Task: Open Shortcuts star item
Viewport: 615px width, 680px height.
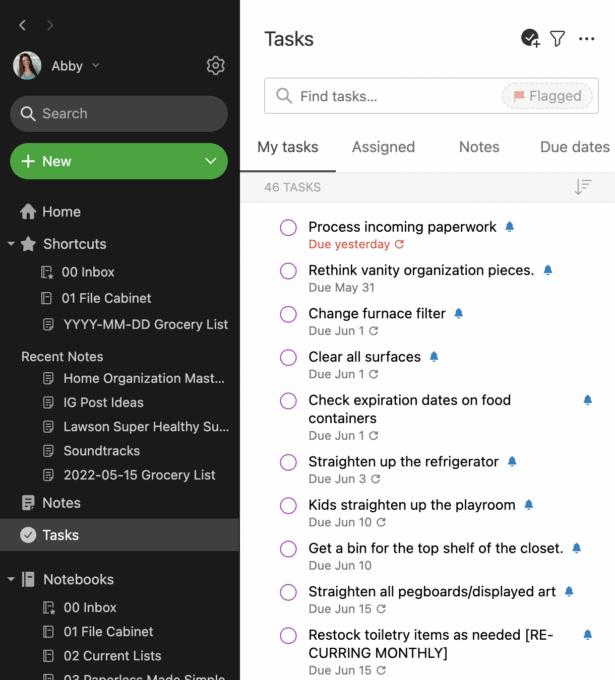Action: click(63, 244)
